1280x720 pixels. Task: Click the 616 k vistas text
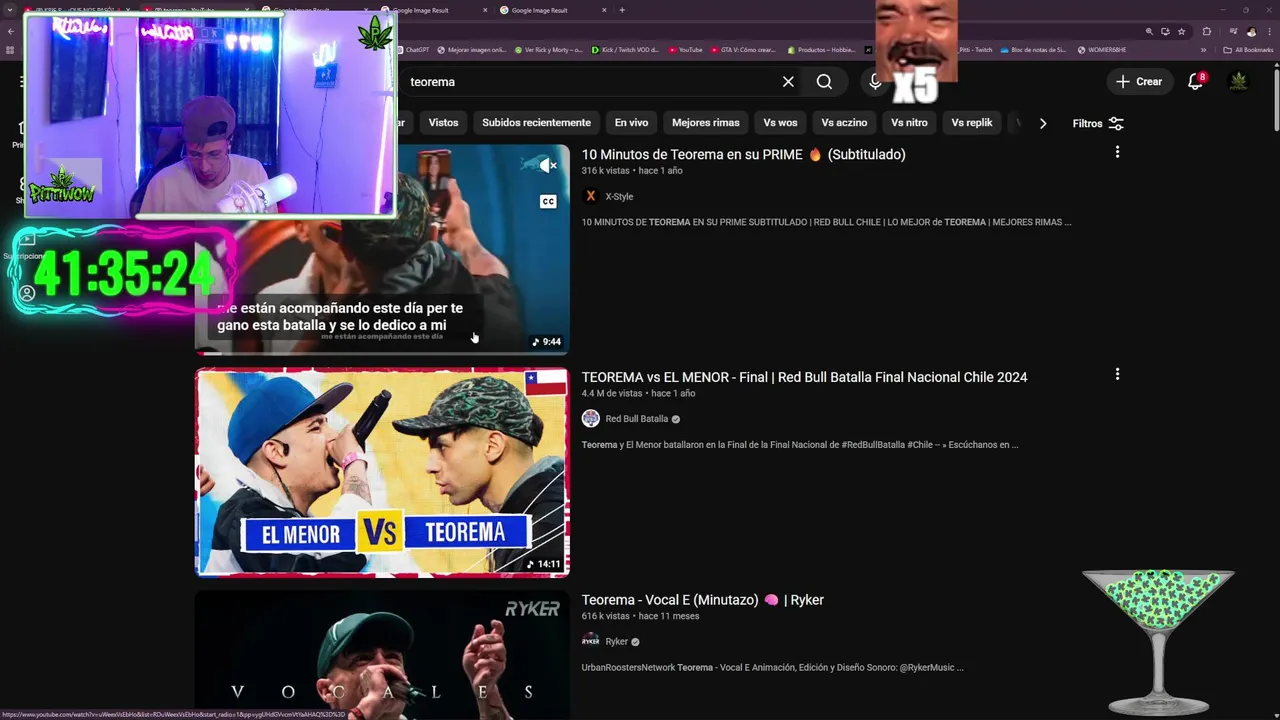(606, 616)
